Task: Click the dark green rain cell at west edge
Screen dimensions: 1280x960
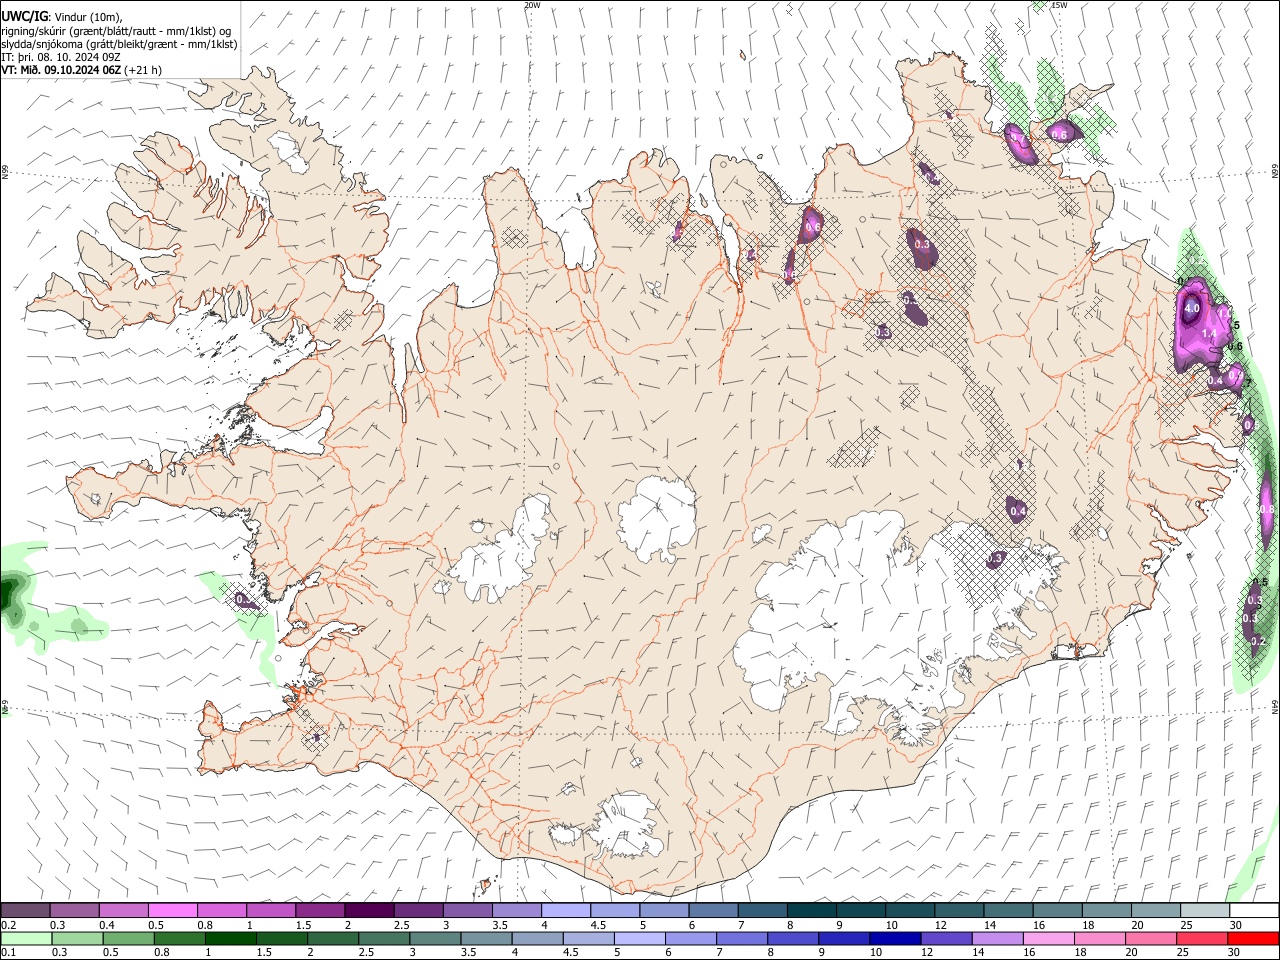Action: [10, 595]
